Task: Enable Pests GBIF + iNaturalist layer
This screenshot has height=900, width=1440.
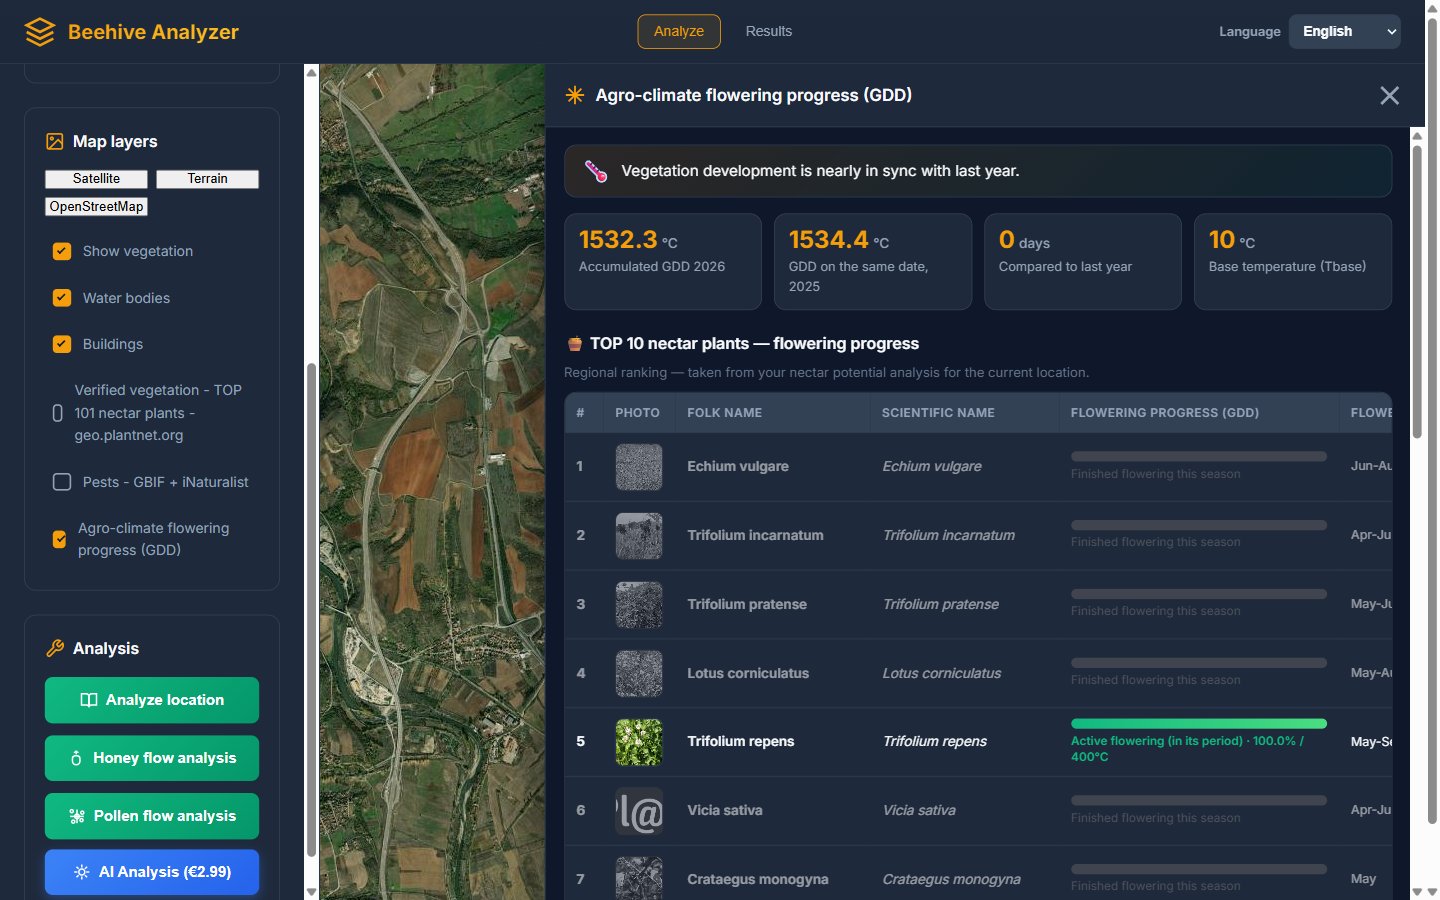Action: (62, 482)
